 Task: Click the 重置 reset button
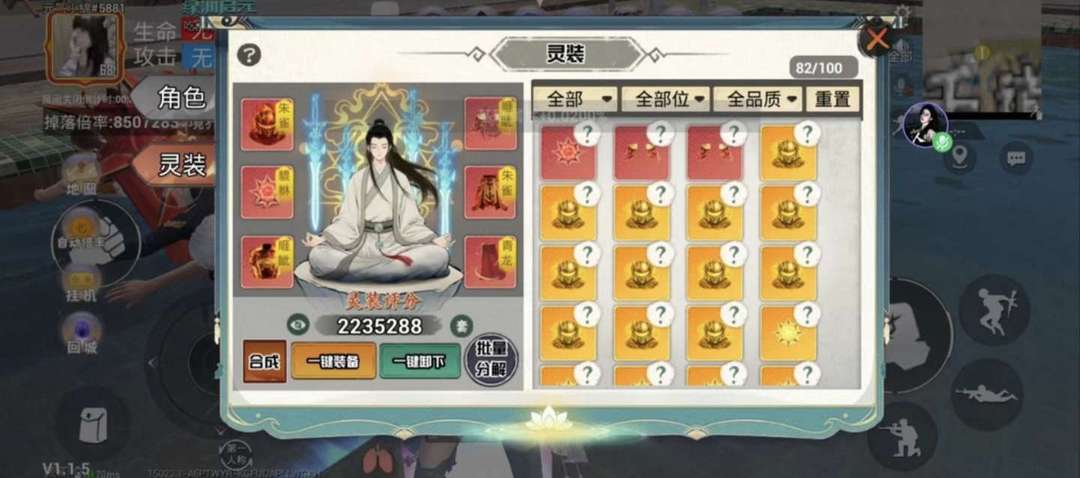(833, 99)
